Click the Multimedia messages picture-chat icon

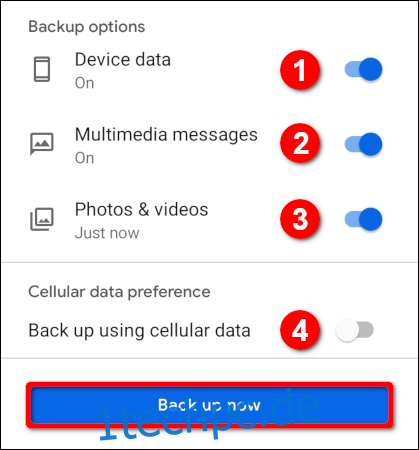[42, 144]
